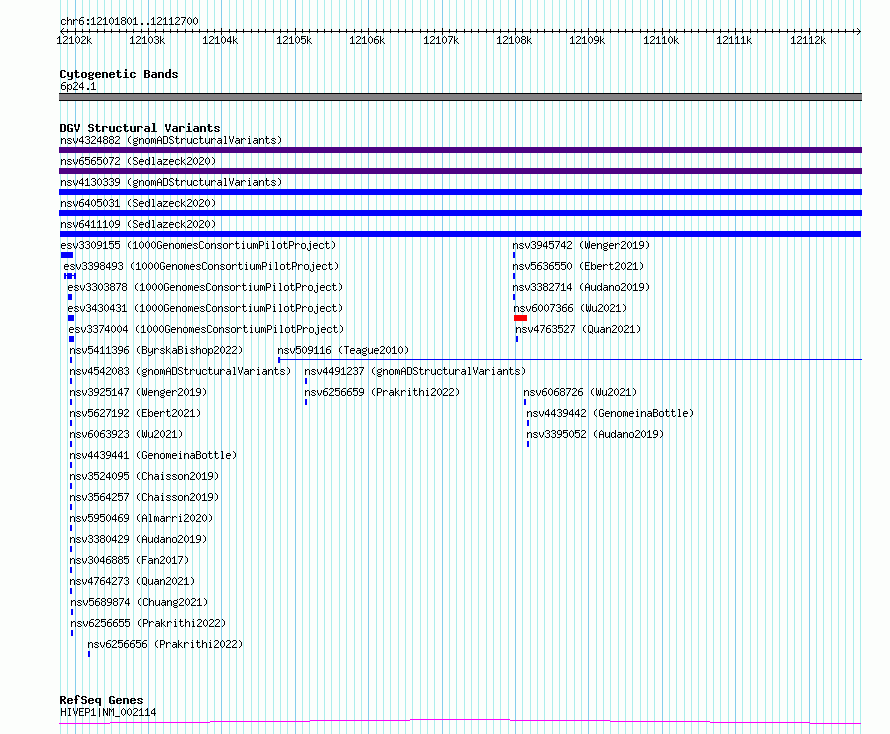Image resolution: width=890 pixels, height=734 pixels.
Task: Click the RefSeq Genes track heading
Action: [101, 701]
